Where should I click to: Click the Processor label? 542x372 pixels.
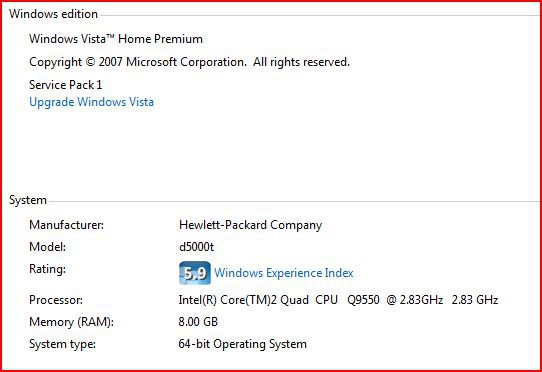[56, 300]
